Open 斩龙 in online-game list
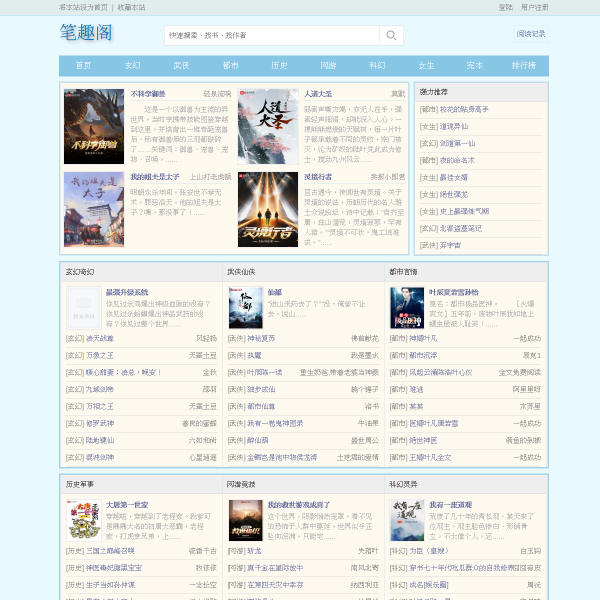Viewport: 600px width, 600px height. click(254, 551)
